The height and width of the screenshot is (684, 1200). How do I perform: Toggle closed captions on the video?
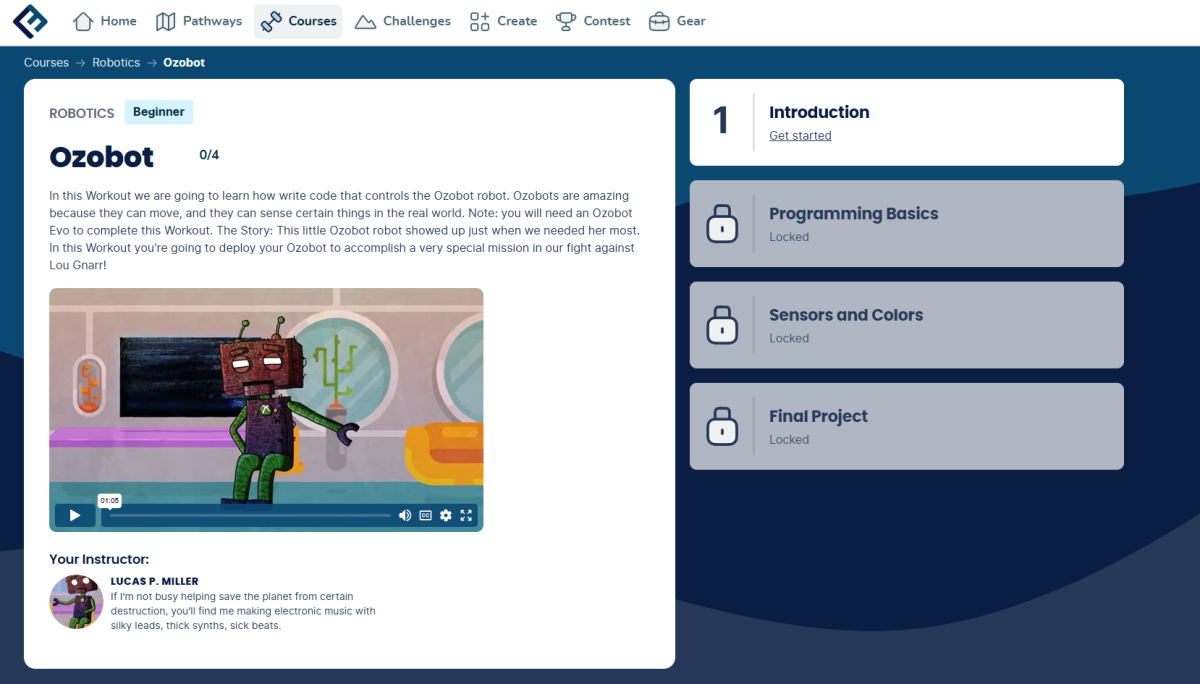(x=425, y=516)
